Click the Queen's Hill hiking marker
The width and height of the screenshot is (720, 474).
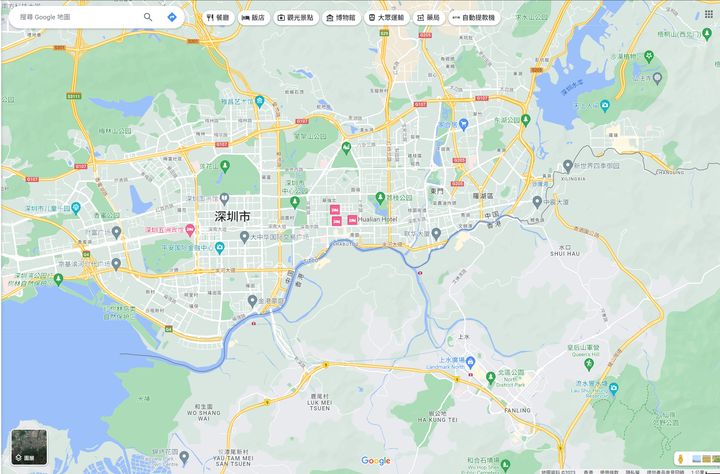pyautogui.click(x=589, y=364)
